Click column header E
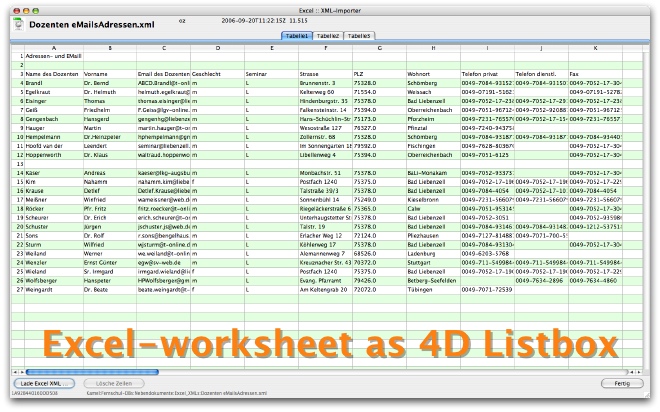Image resolution: width=660 pixels, height=412 pixels. coord(271,48)
